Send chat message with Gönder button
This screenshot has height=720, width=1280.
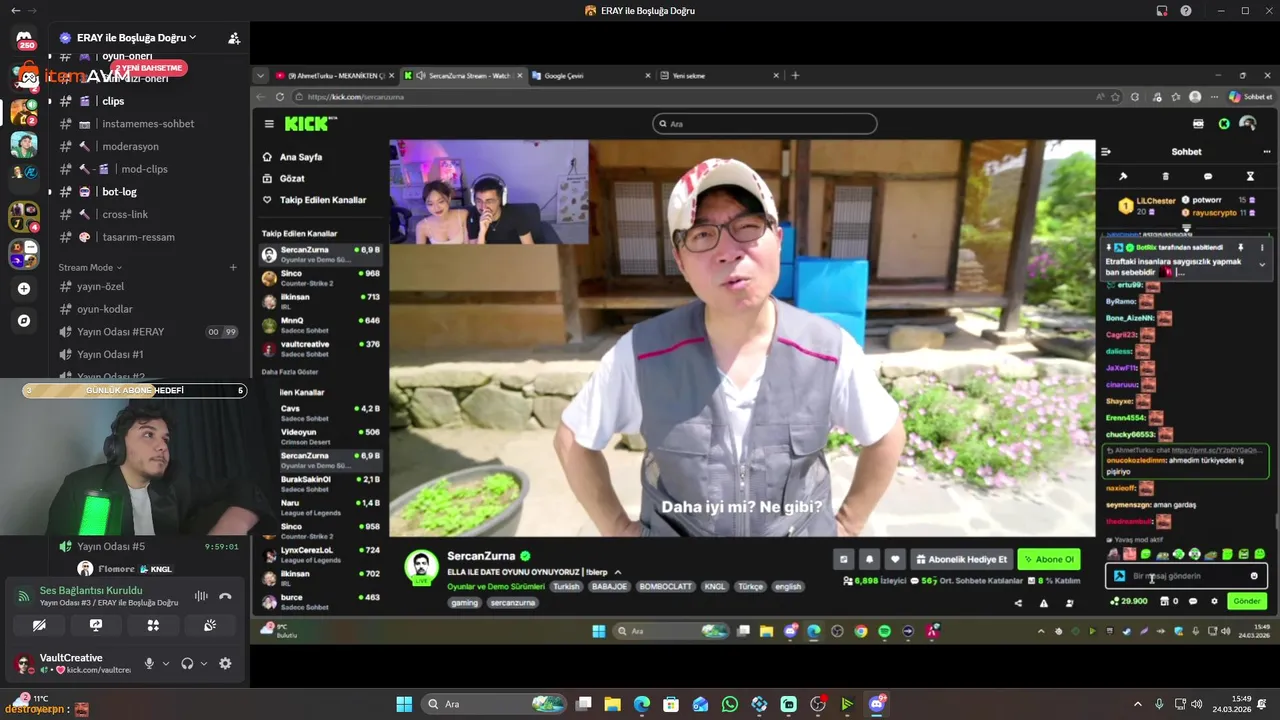1247,601
